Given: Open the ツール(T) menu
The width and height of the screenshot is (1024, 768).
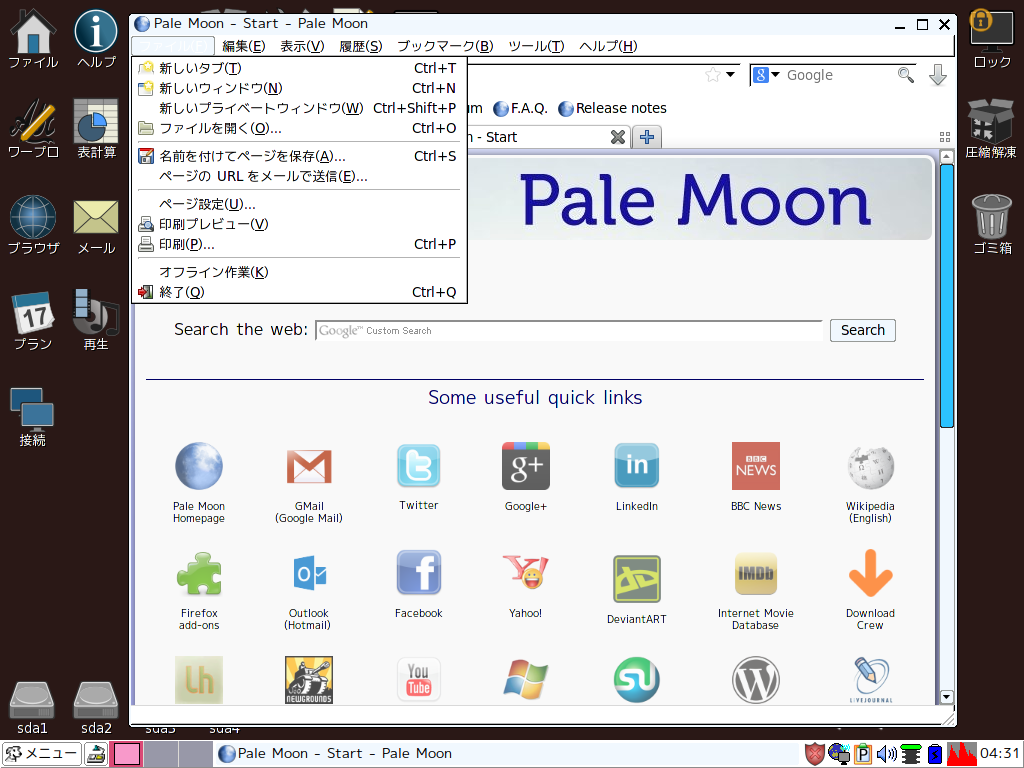Looking at the screenshot, I should pyautogui.click(x=536, y=46).
